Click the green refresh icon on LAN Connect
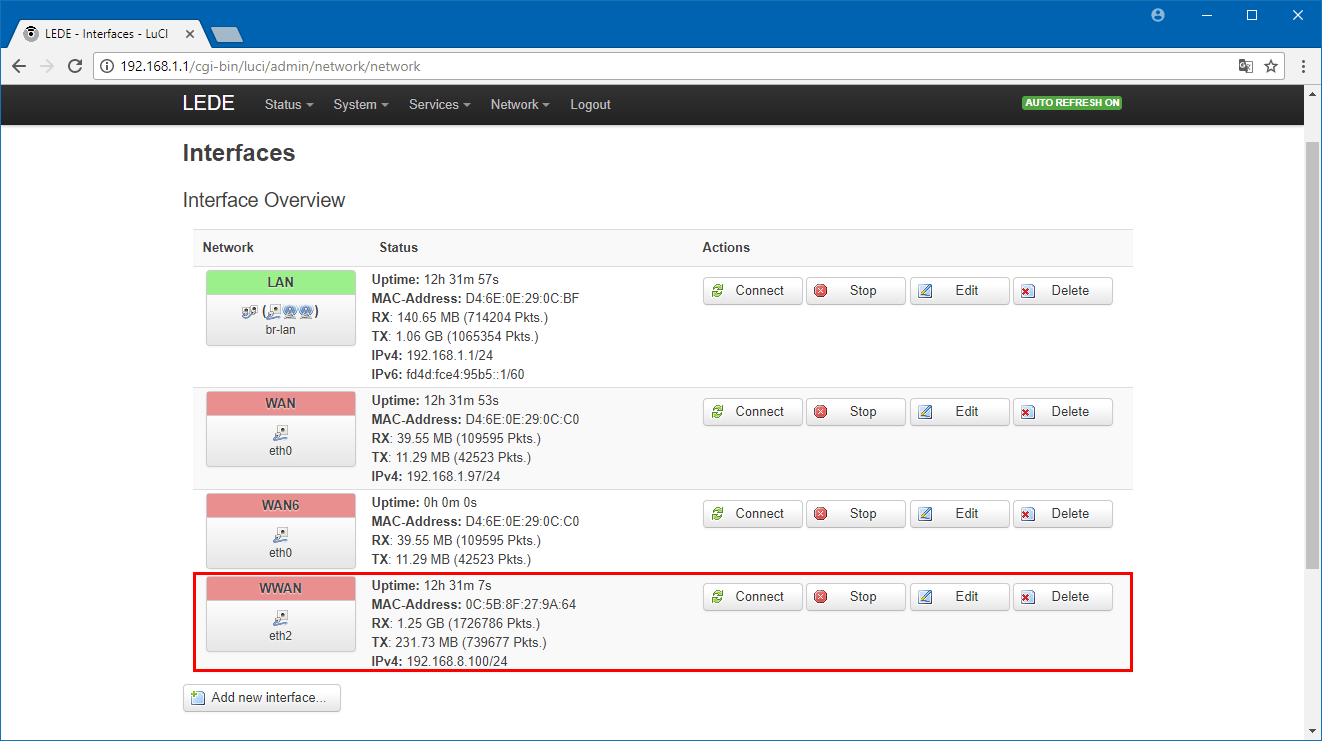Viewport: 1322px width, 741px height. [x=717, y=291]
